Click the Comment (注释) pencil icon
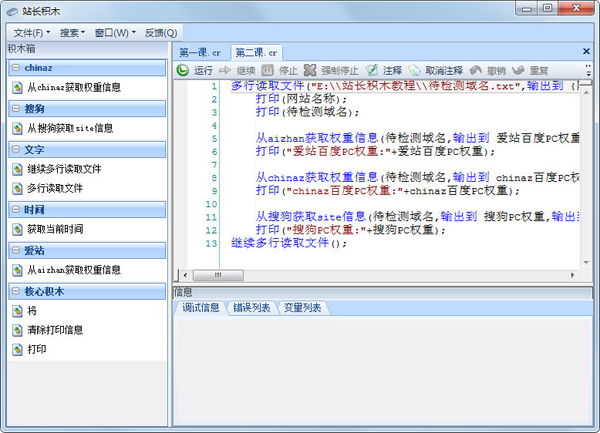600x433 pixels. (x=372, y=70)
